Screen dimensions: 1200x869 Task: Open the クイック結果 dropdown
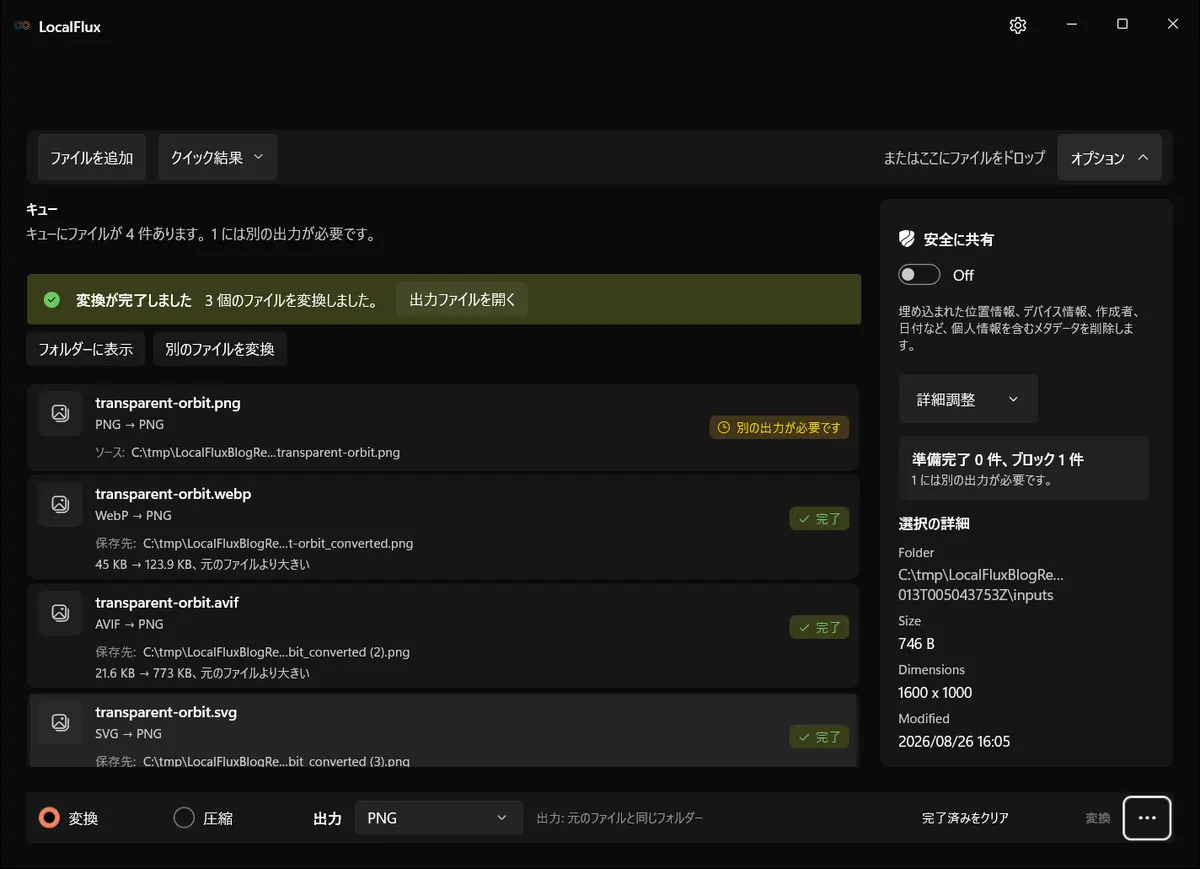point(217,158)
